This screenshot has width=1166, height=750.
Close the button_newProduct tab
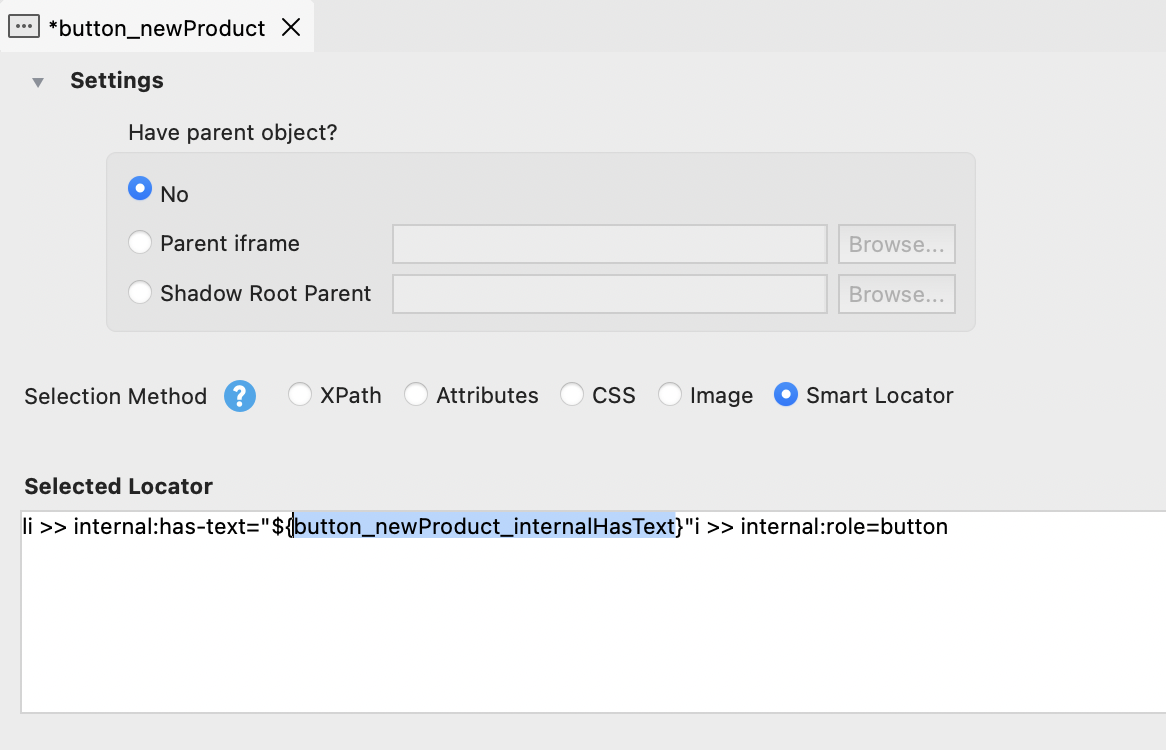(291, 27)
